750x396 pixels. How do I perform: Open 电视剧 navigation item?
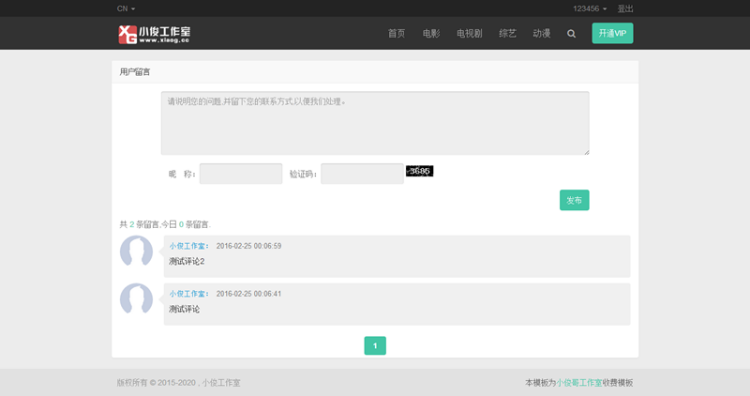click(x=469, y=33)
